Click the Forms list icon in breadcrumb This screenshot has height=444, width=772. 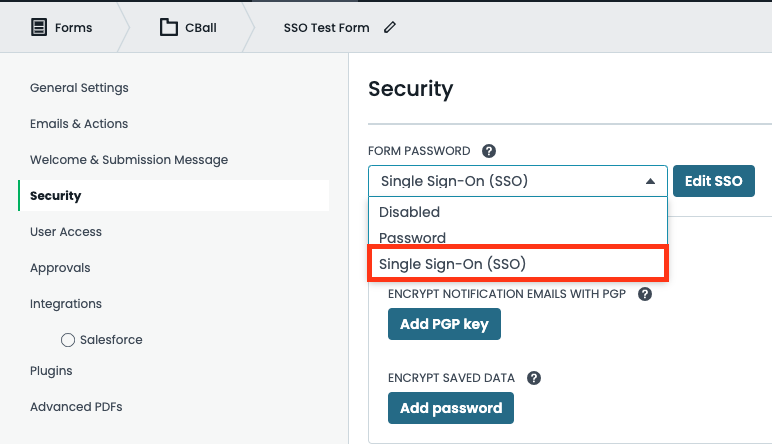tap(39, 28)
